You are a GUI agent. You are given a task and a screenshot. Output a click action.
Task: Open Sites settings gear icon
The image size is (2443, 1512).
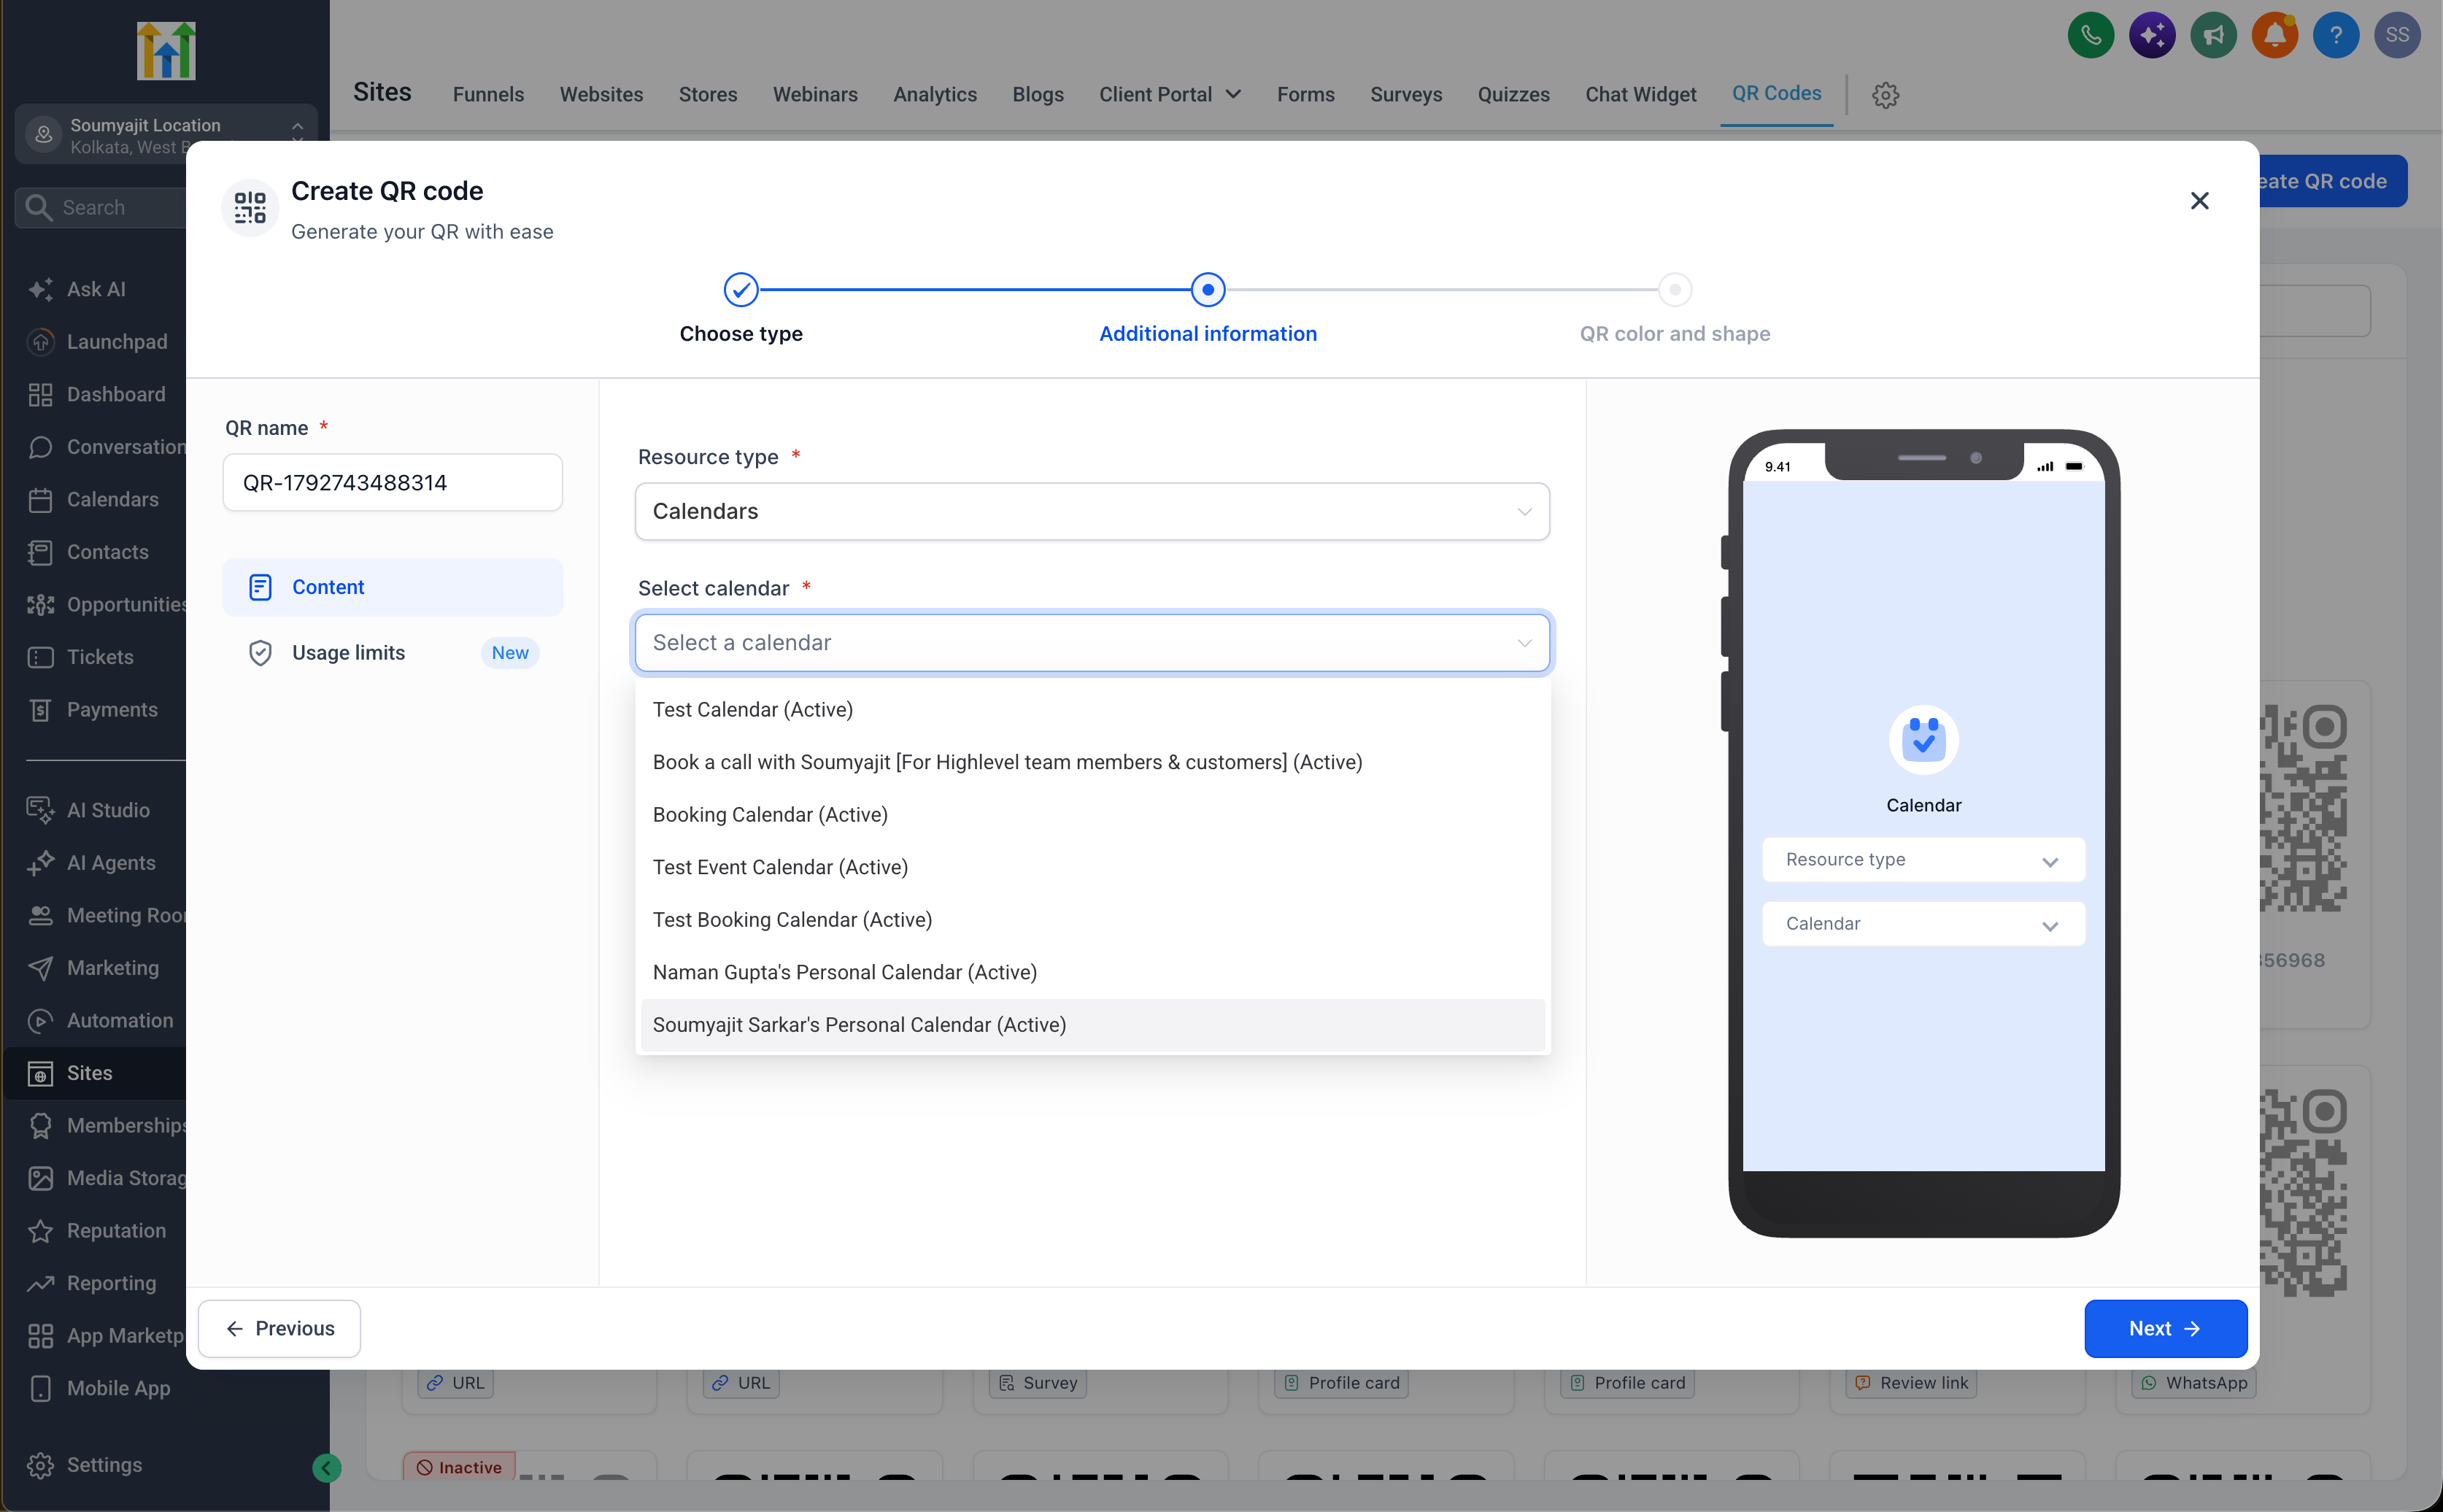click(1885, 95)
